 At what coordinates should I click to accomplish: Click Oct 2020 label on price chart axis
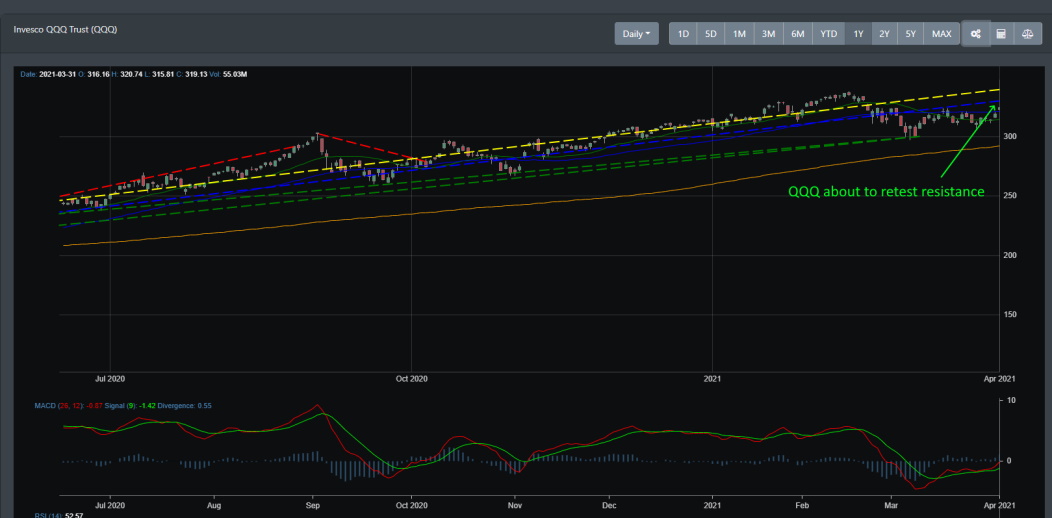click(x=411, y=379)
